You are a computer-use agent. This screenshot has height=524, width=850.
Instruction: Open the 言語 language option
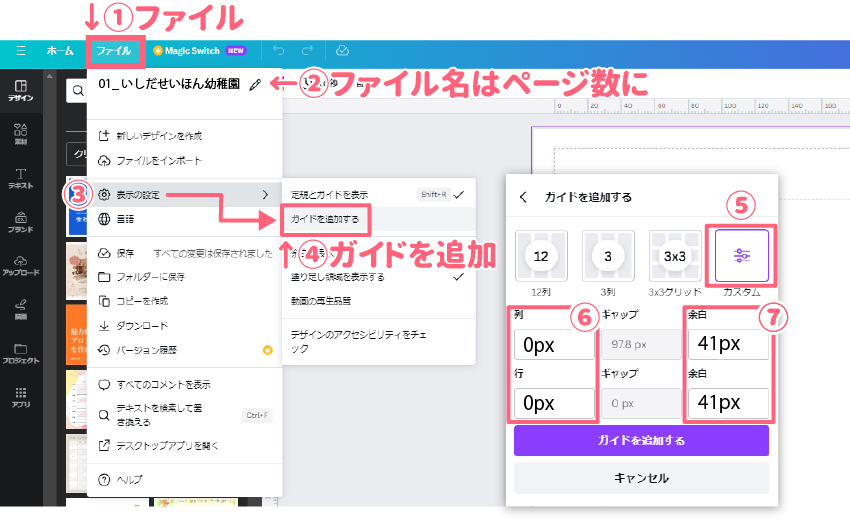coord(184,219)
